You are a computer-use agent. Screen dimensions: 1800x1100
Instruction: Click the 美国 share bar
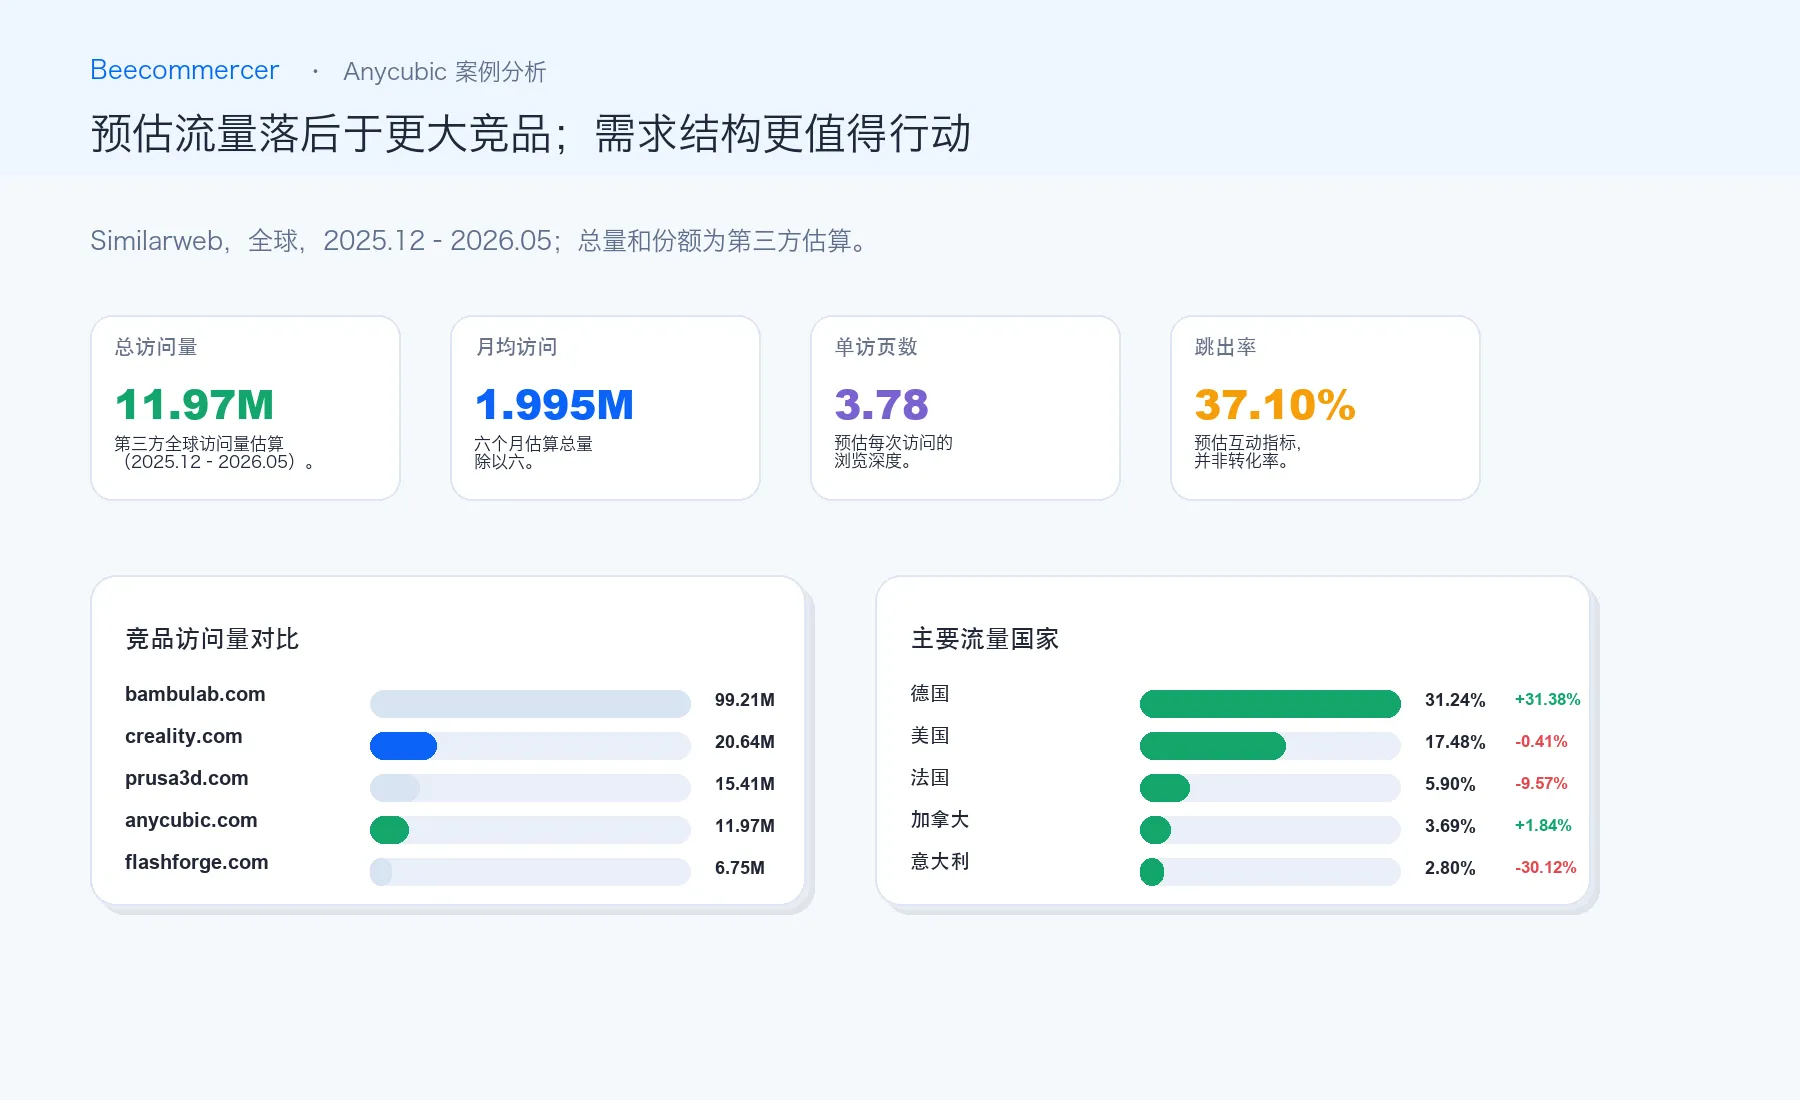1213,746
